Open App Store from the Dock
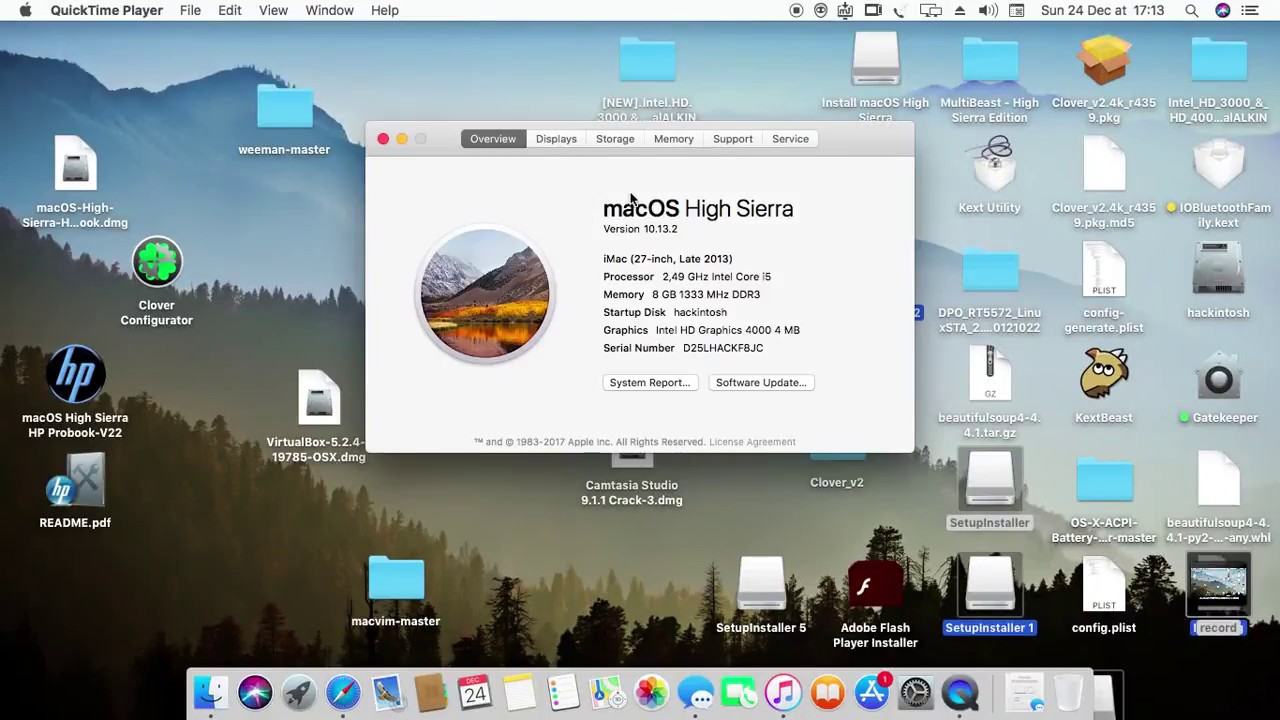Screen dimensions: 1280x720 871,692
